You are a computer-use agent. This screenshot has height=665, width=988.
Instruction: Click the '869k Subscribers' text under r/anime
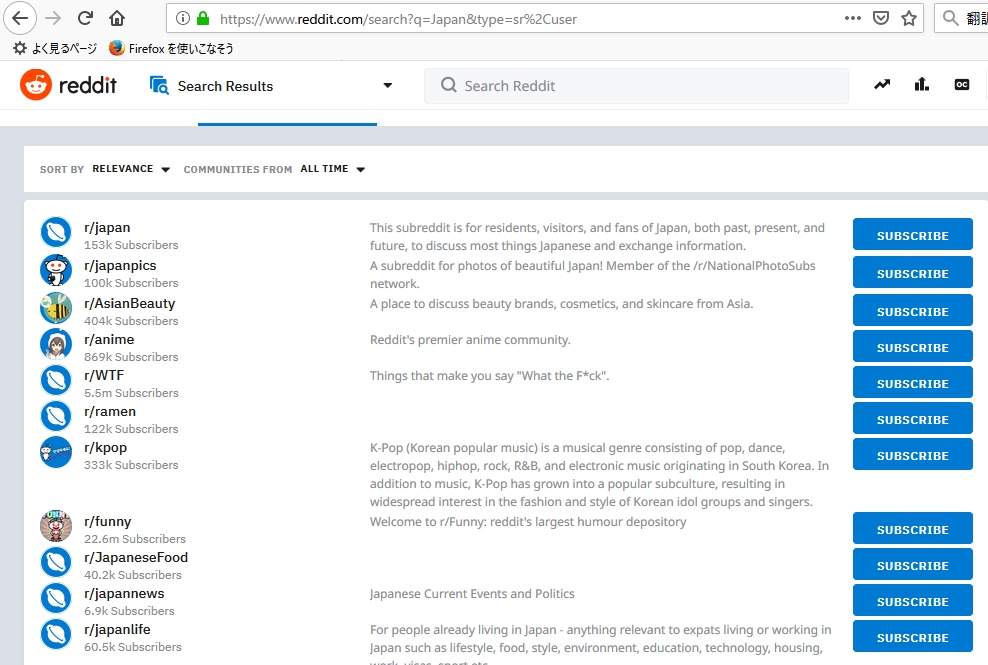click(x=131, y=357)
